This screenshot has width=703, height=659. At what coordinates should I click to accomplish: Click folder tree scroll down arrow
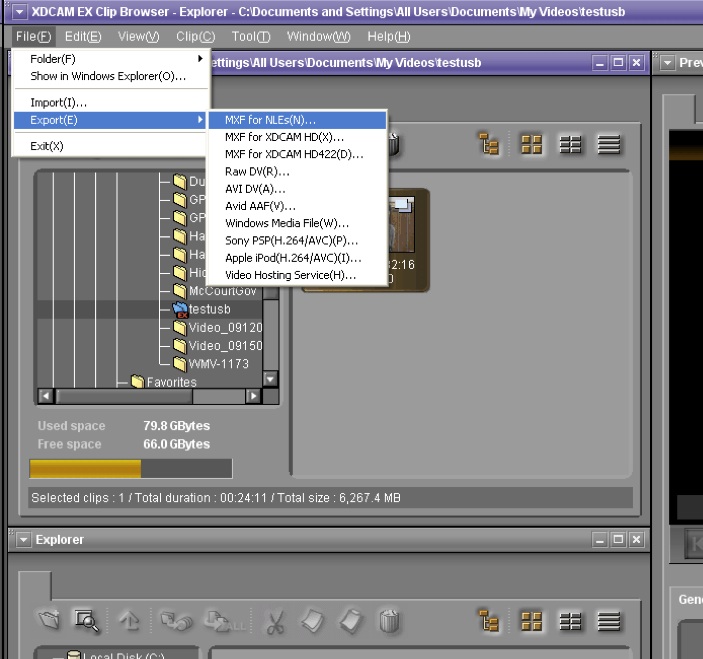tap(270, 379)
